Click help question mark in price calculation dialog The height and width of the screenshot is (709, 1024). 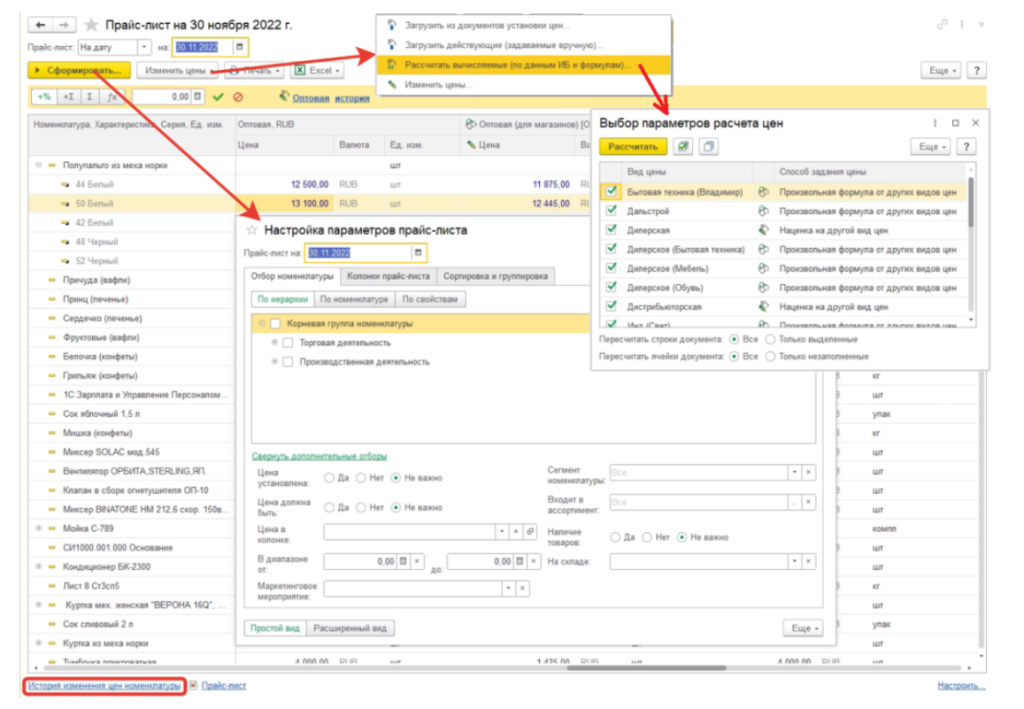pos(965,147)
